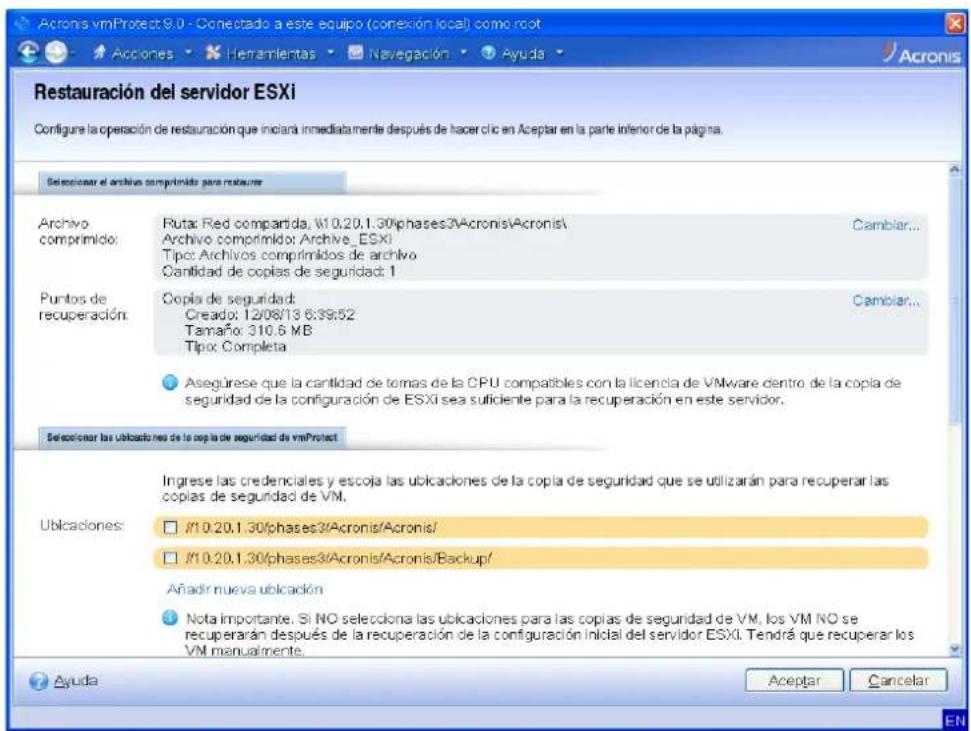Expand the Acciones dropdown arrow
Screen dimensions: 971x731
pyautogui.click(x=189, y=53)
